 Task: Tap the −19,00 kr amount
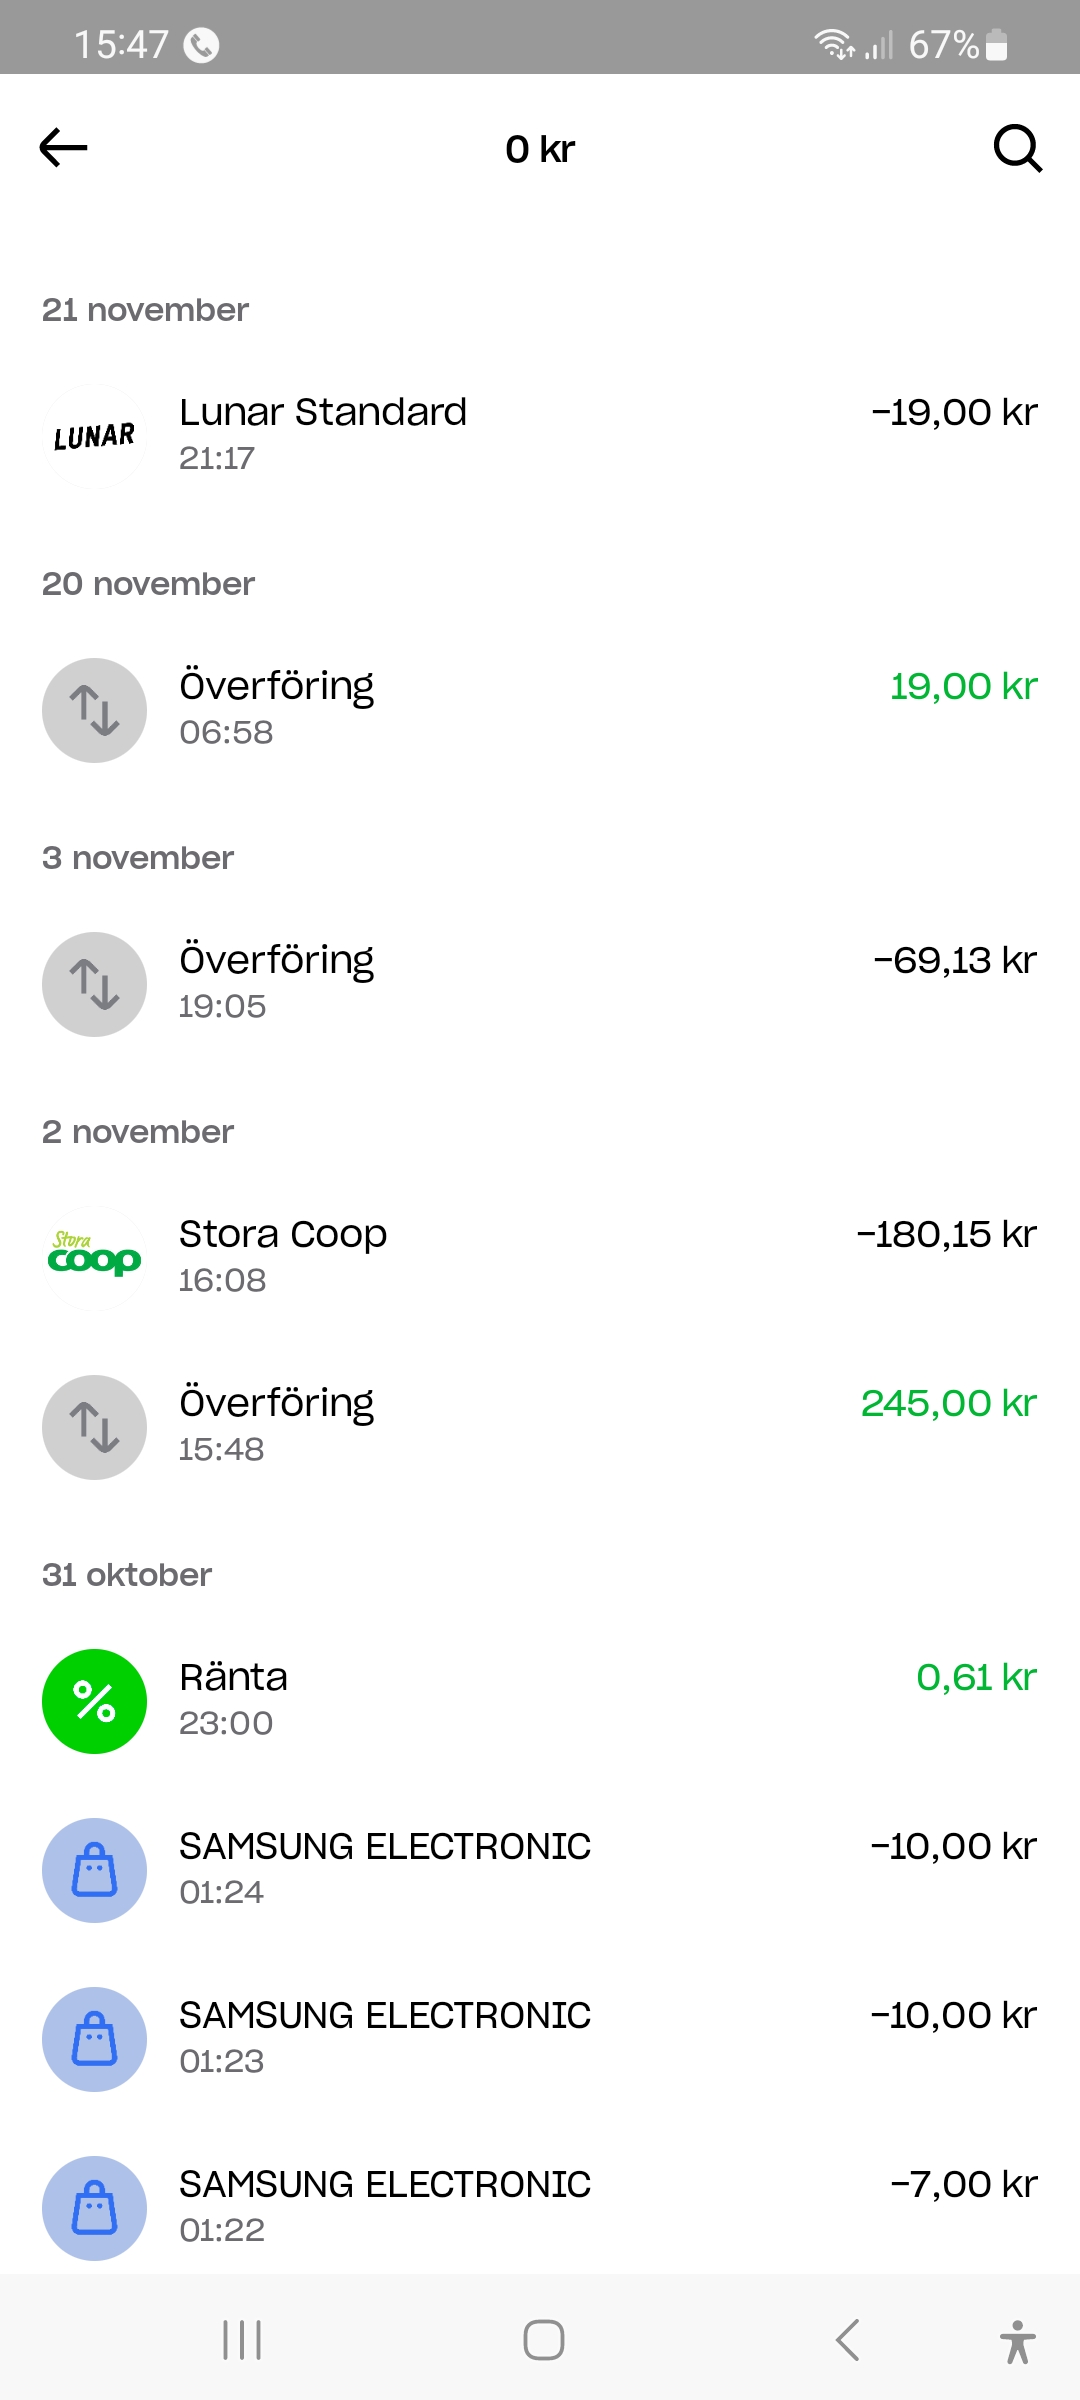pyautogui.click(x=954, y=413)
